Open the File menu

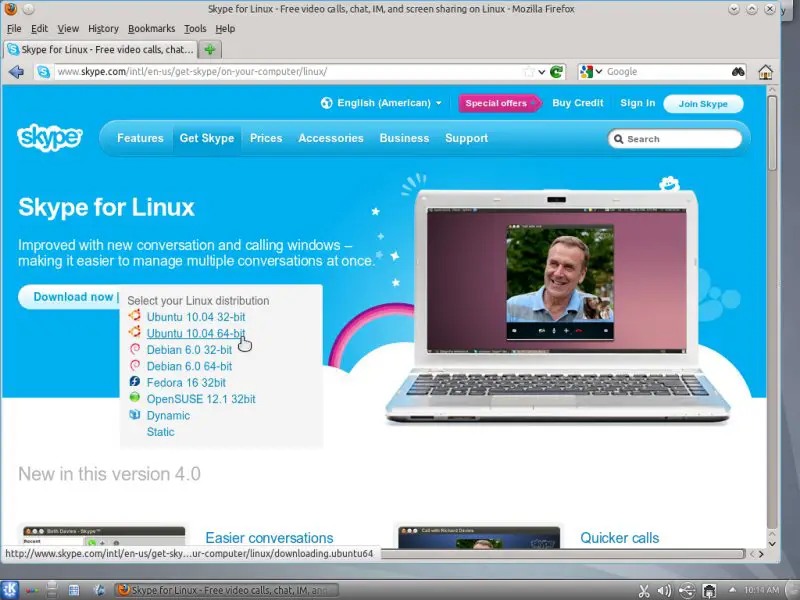(x=14, y=29)
